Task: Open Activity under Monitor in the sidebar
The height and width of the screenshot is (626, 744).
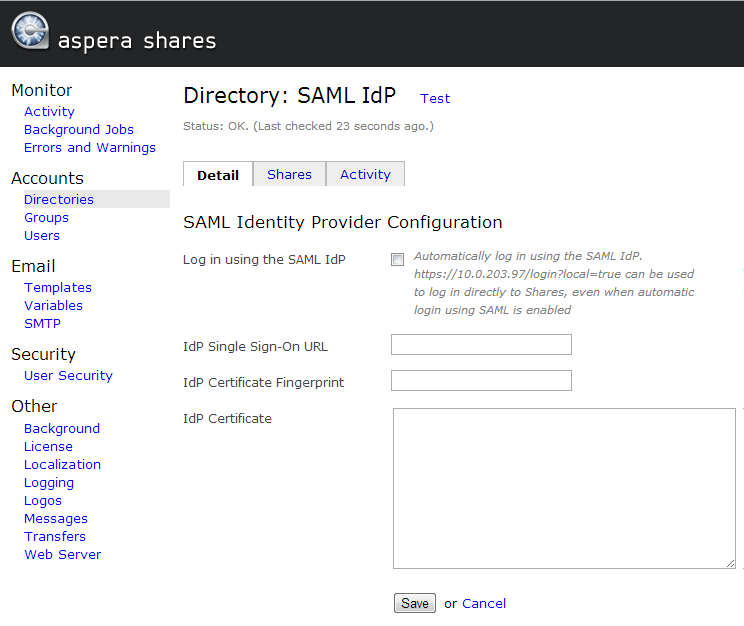Action: pos(49,112)
